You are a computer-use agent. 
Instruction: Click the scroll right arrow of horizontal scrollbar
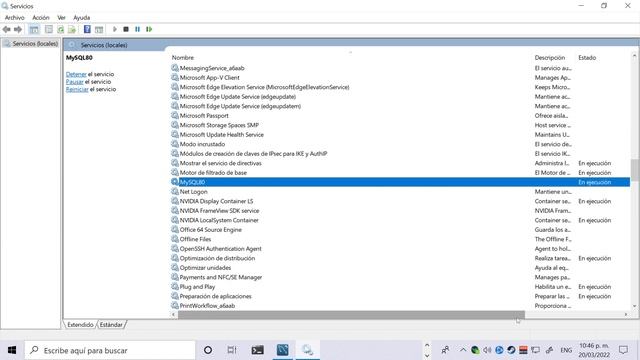coord(626,315)
